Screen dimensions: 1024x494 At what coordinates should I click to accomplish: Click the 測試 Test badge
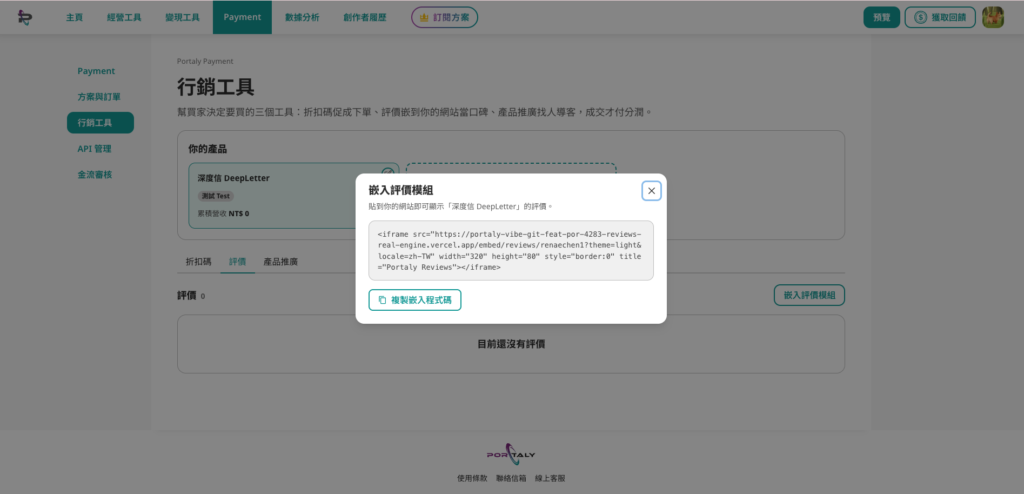click(x=216, y=196)
